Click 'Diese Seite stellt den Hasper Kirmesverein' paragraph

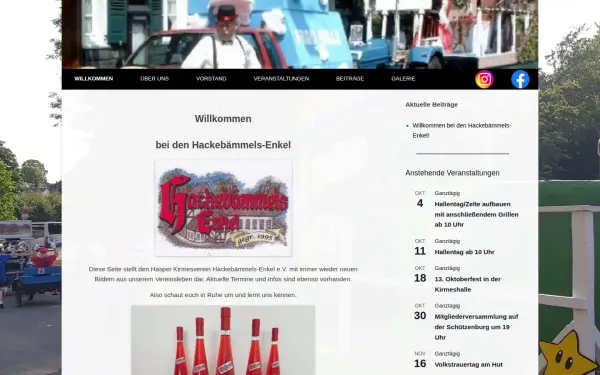223,274
